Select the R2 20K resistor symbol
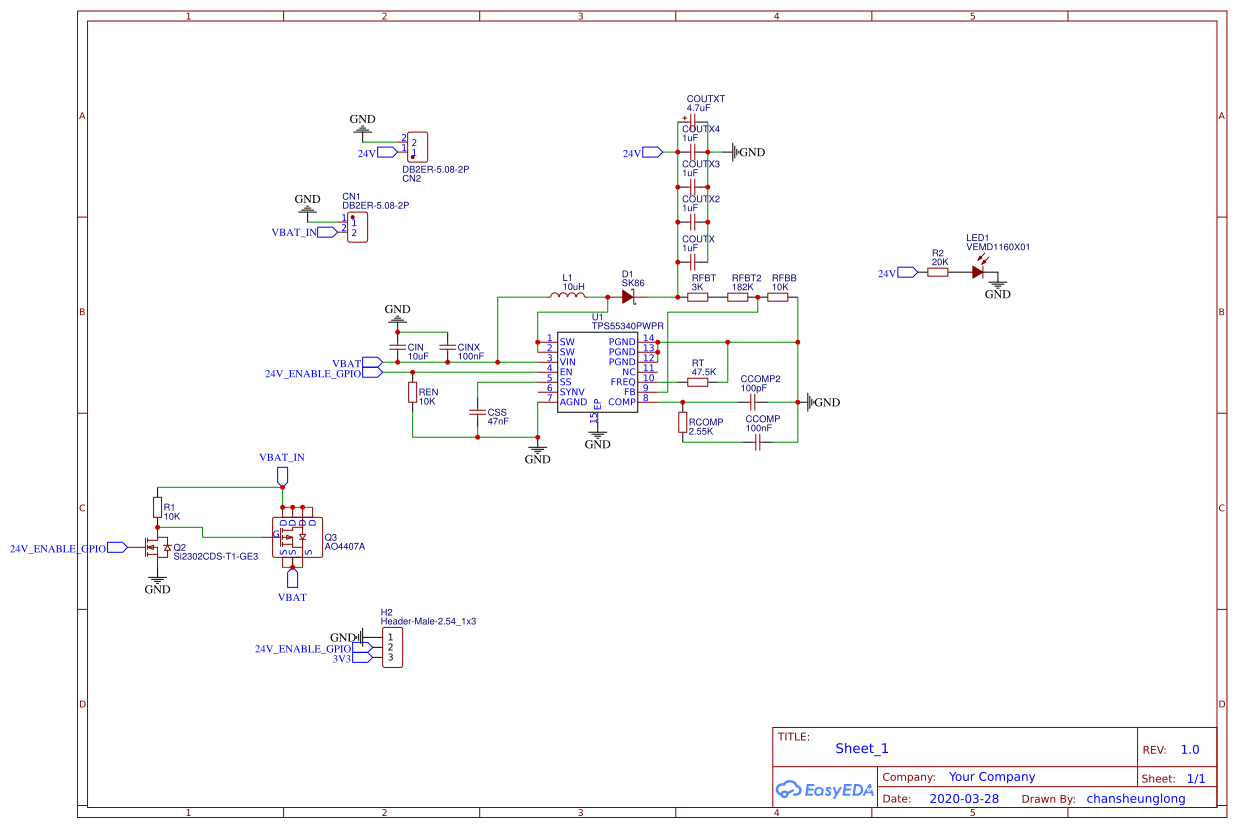 point(938,272)
